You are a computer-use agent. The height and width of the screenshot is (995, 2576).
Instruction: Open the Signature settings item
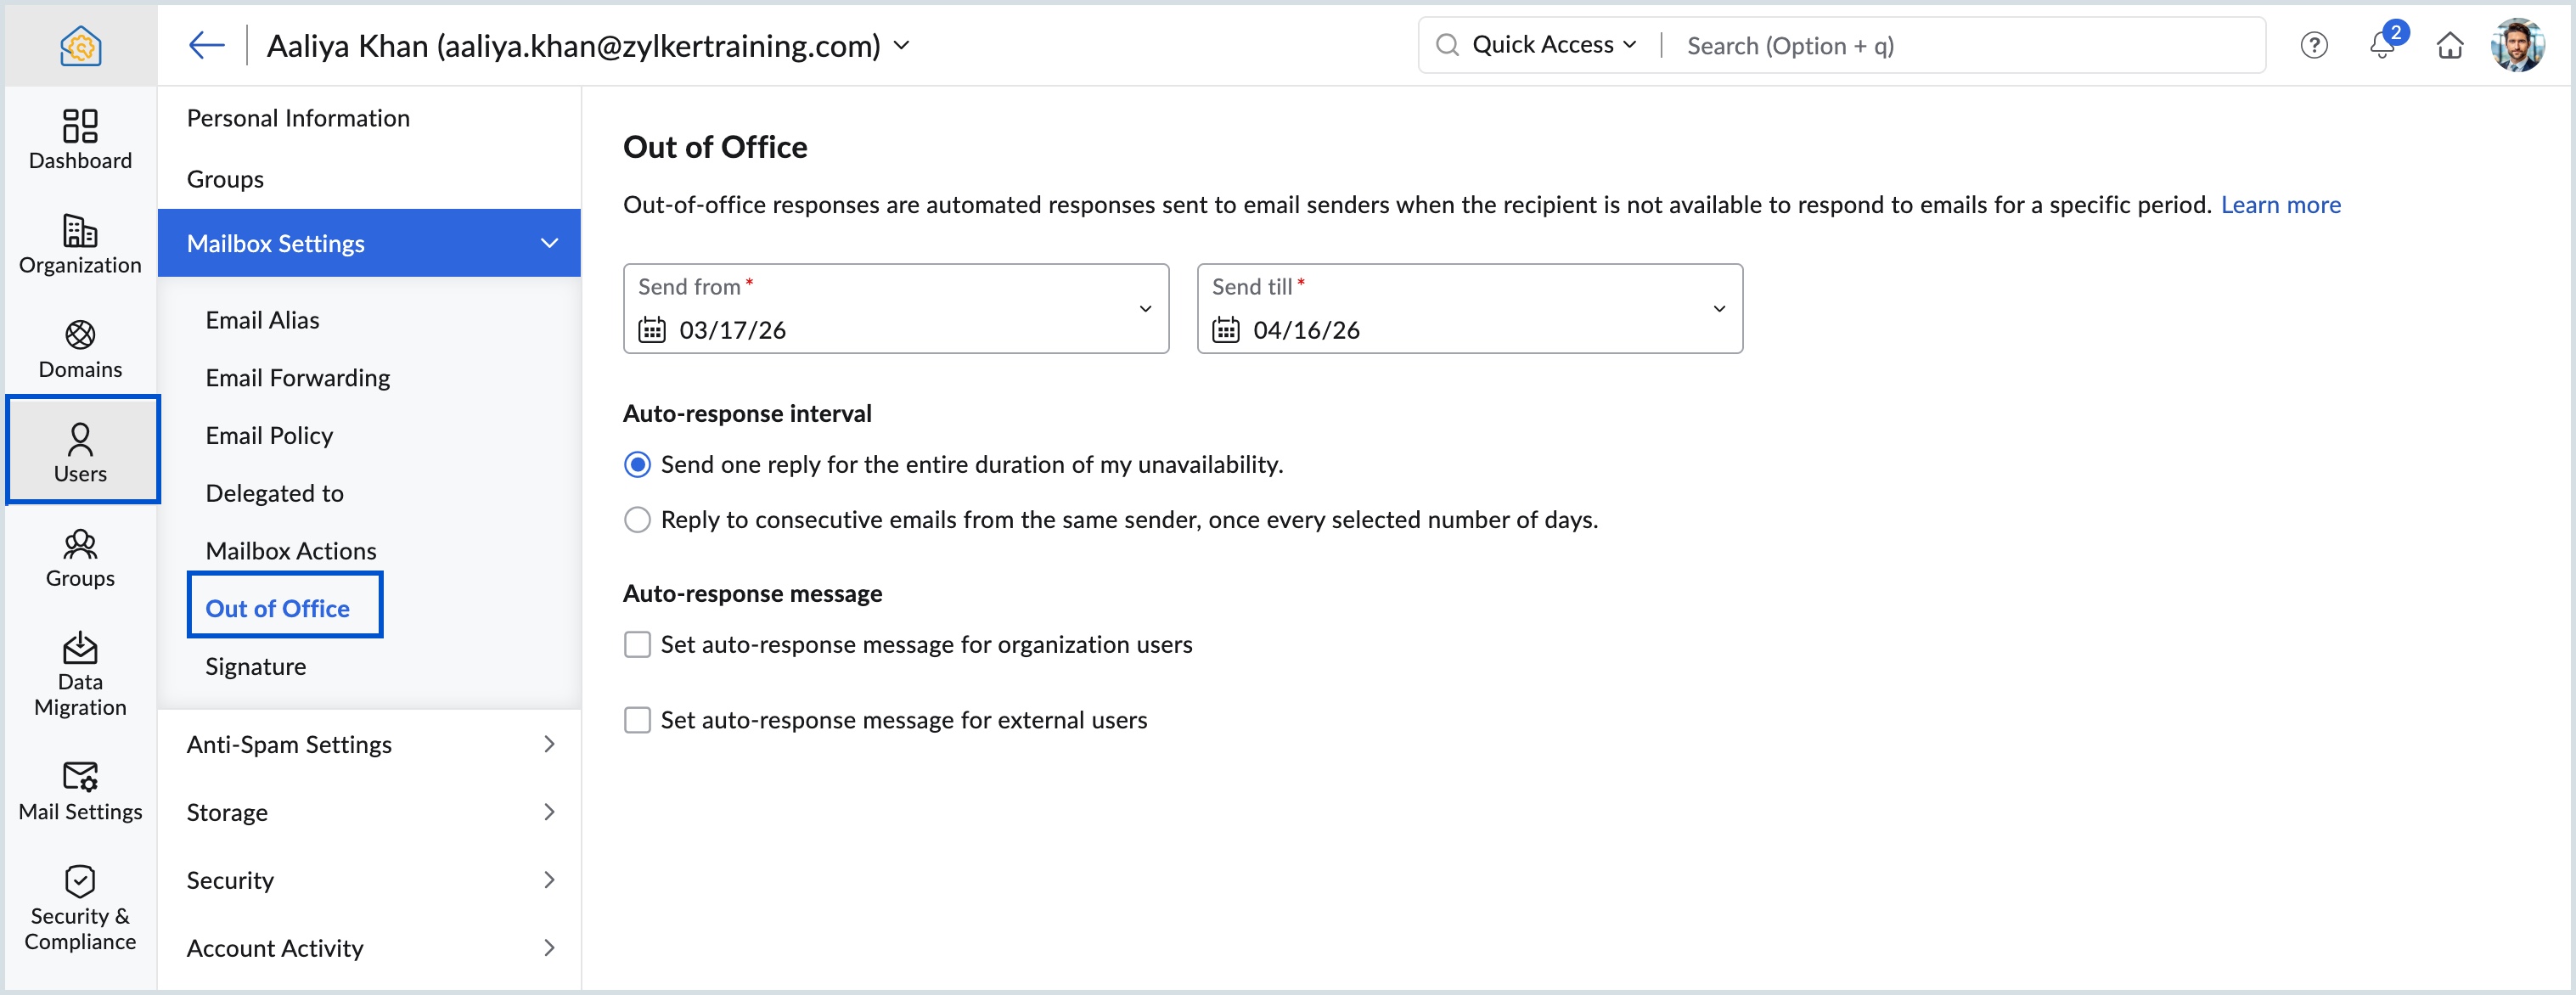[x=255, y=666]
